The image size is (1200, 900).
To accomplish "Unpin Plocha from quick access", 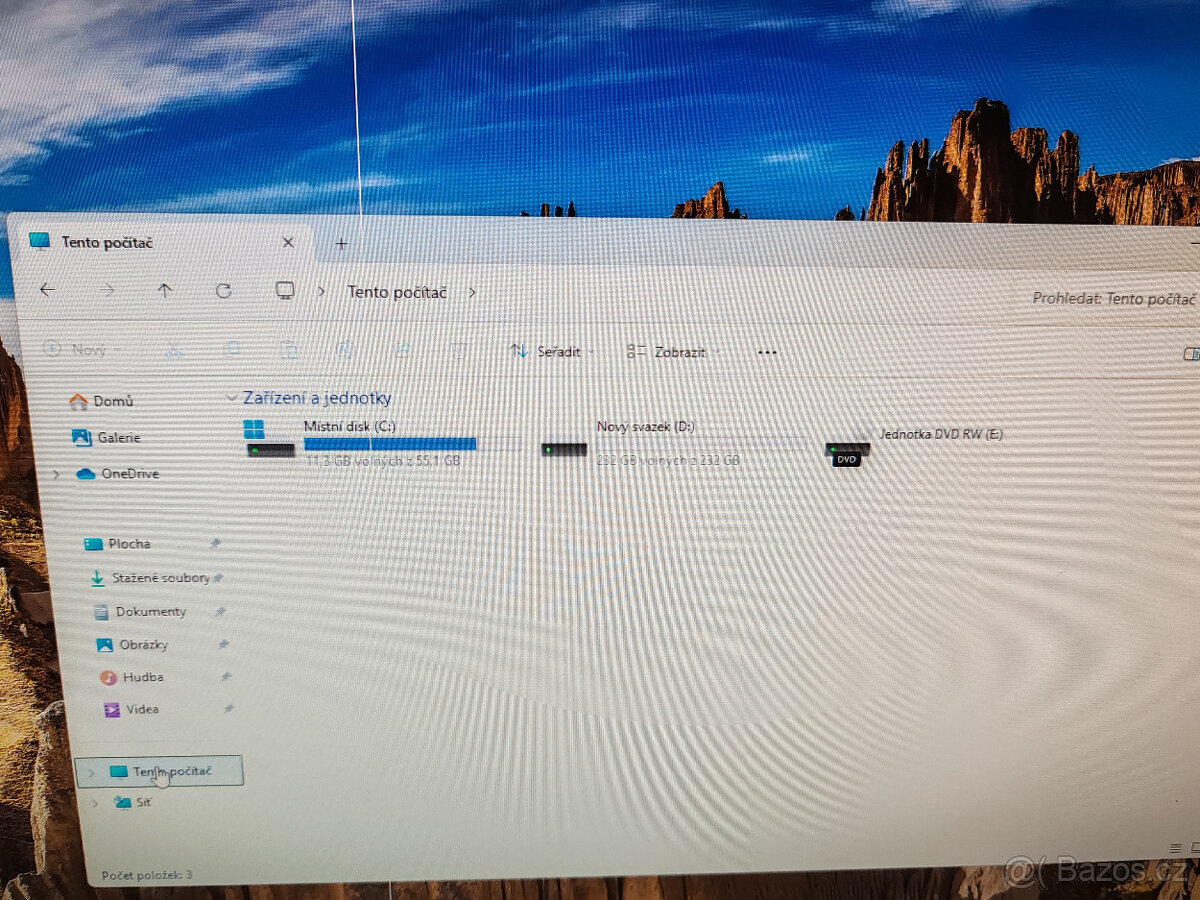I will (216, 543).
